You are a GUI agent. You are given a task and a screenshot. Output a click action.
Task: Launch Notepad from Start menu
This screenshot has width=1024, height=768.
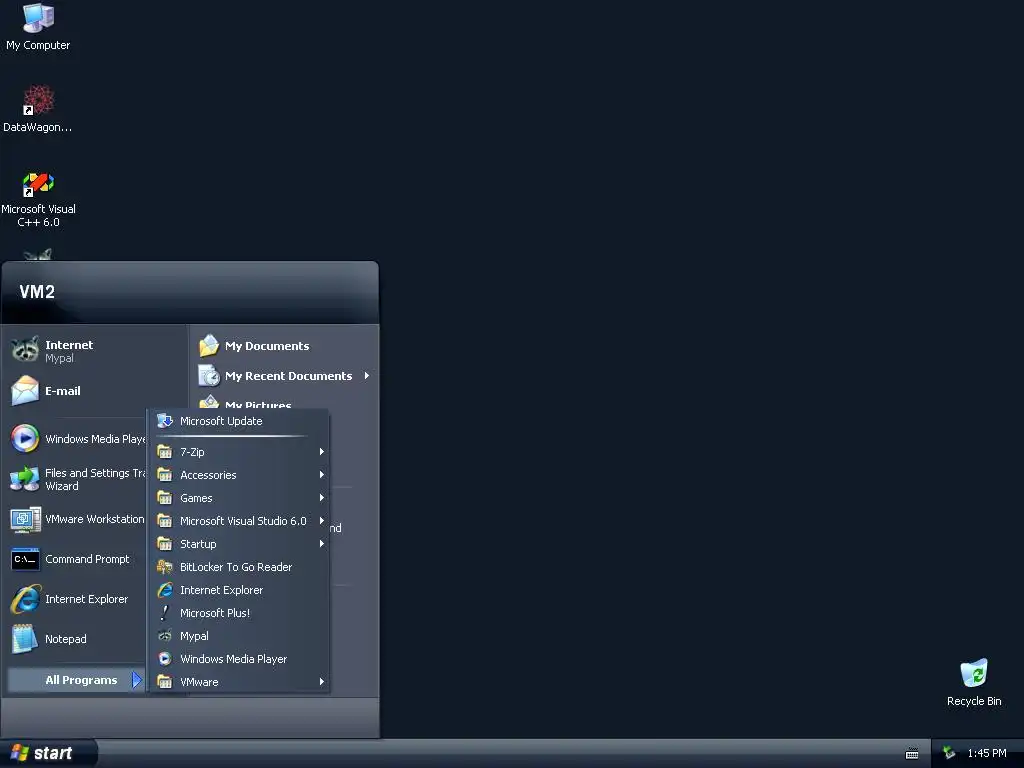(77, 639)
